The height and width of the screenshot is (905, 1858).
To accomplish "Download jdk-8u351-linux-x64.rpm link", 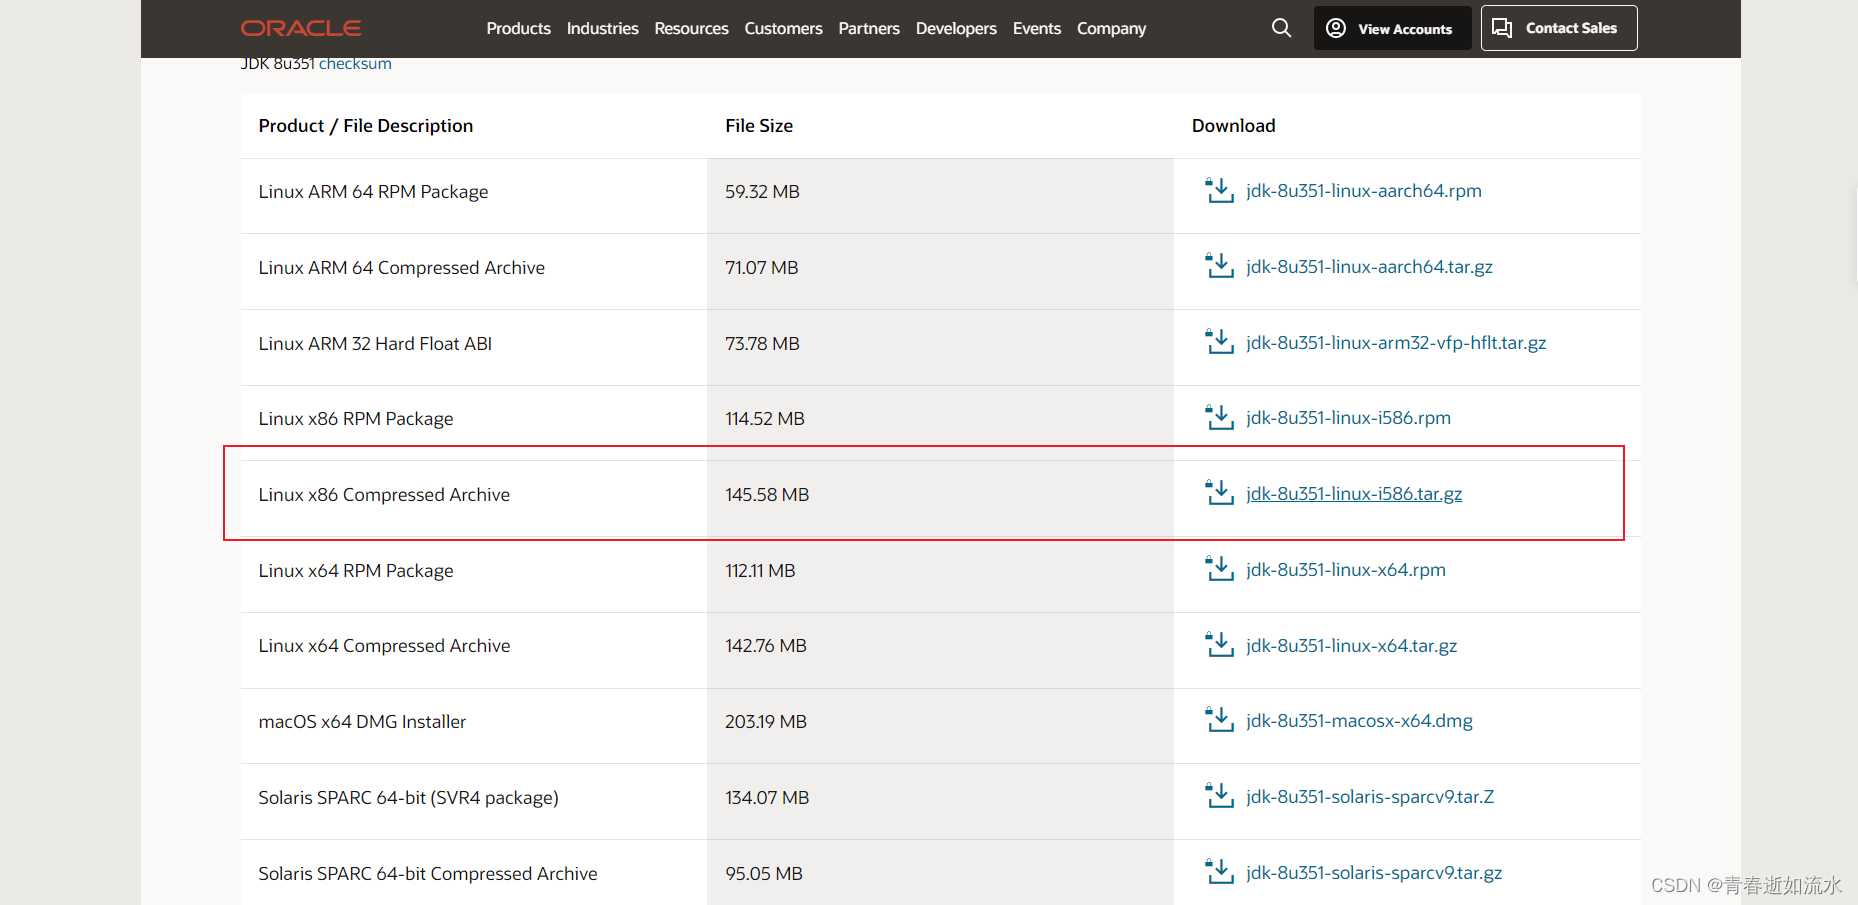I will [x=1346, y=569].
